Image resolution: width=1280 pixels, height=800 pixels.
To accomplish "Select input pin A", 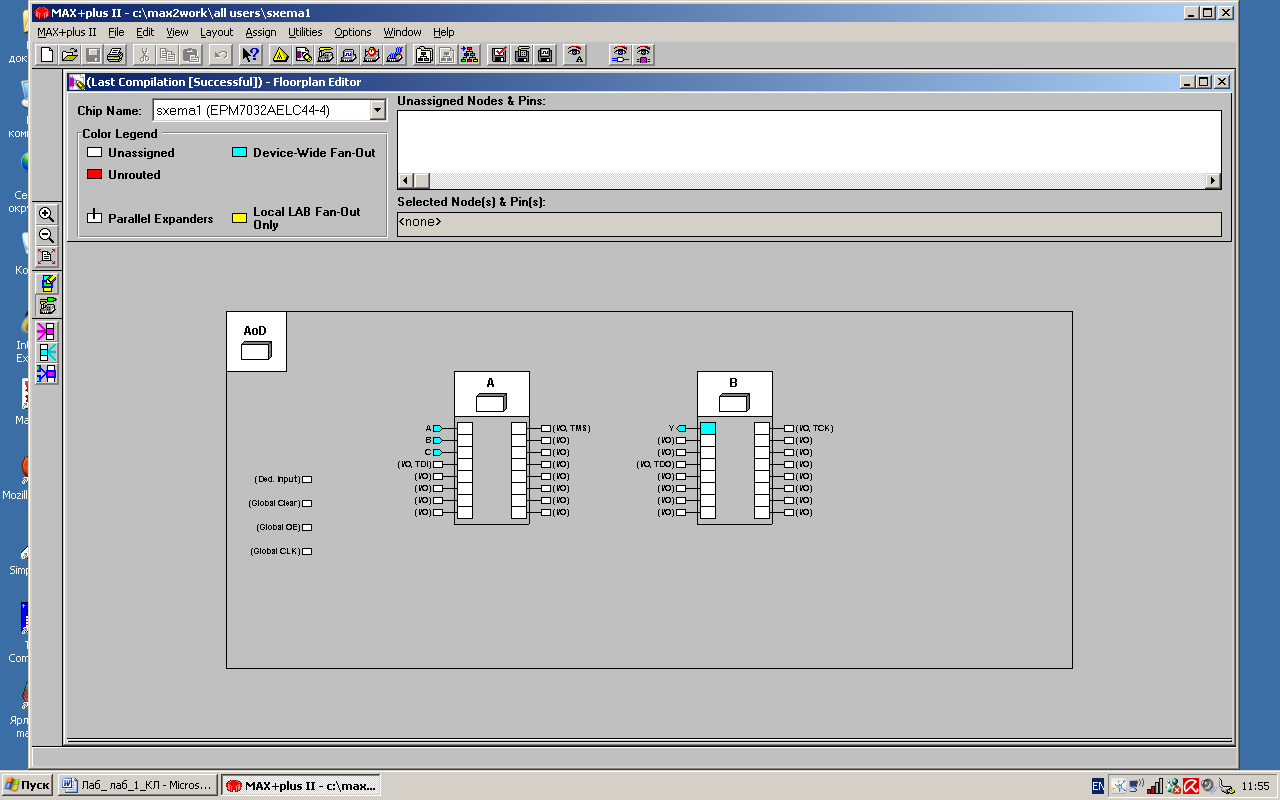I will pos(437,428).
